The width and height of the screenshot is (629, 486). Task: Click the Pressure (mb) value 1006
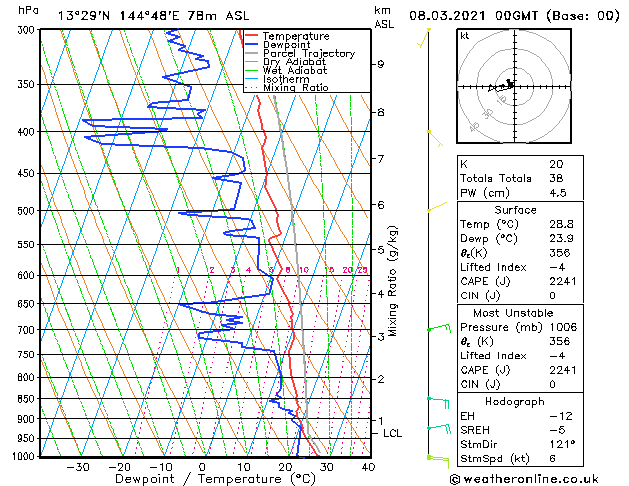click(563, 327)
